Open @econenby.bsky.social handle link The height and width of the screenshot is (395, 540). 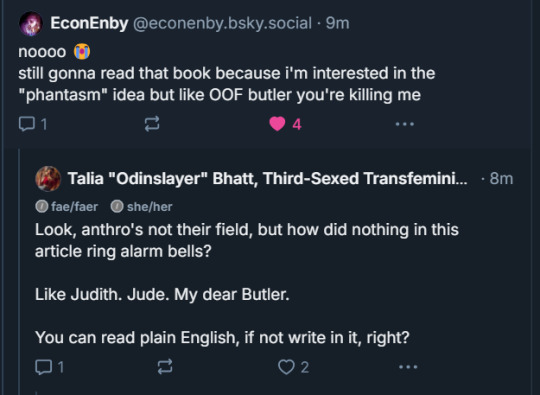tap(222, 23)
